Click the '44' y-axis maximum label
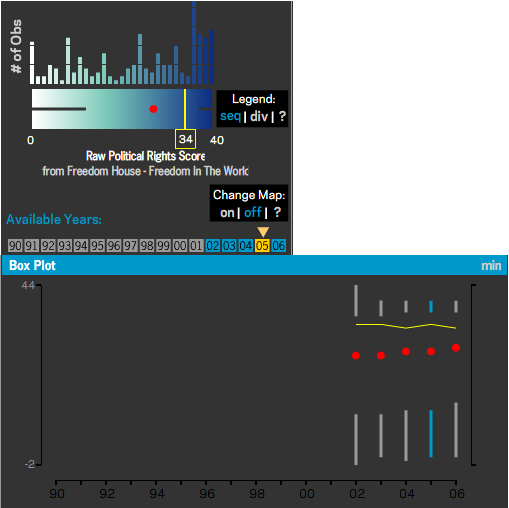This screenshot has height=508, width=509. (28, 285)
